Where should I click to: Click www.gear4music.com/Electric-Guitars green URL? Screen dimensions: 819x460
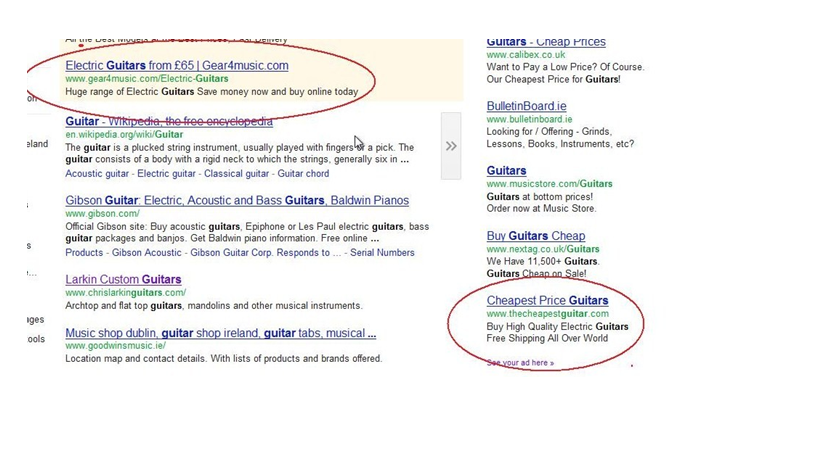147,79
